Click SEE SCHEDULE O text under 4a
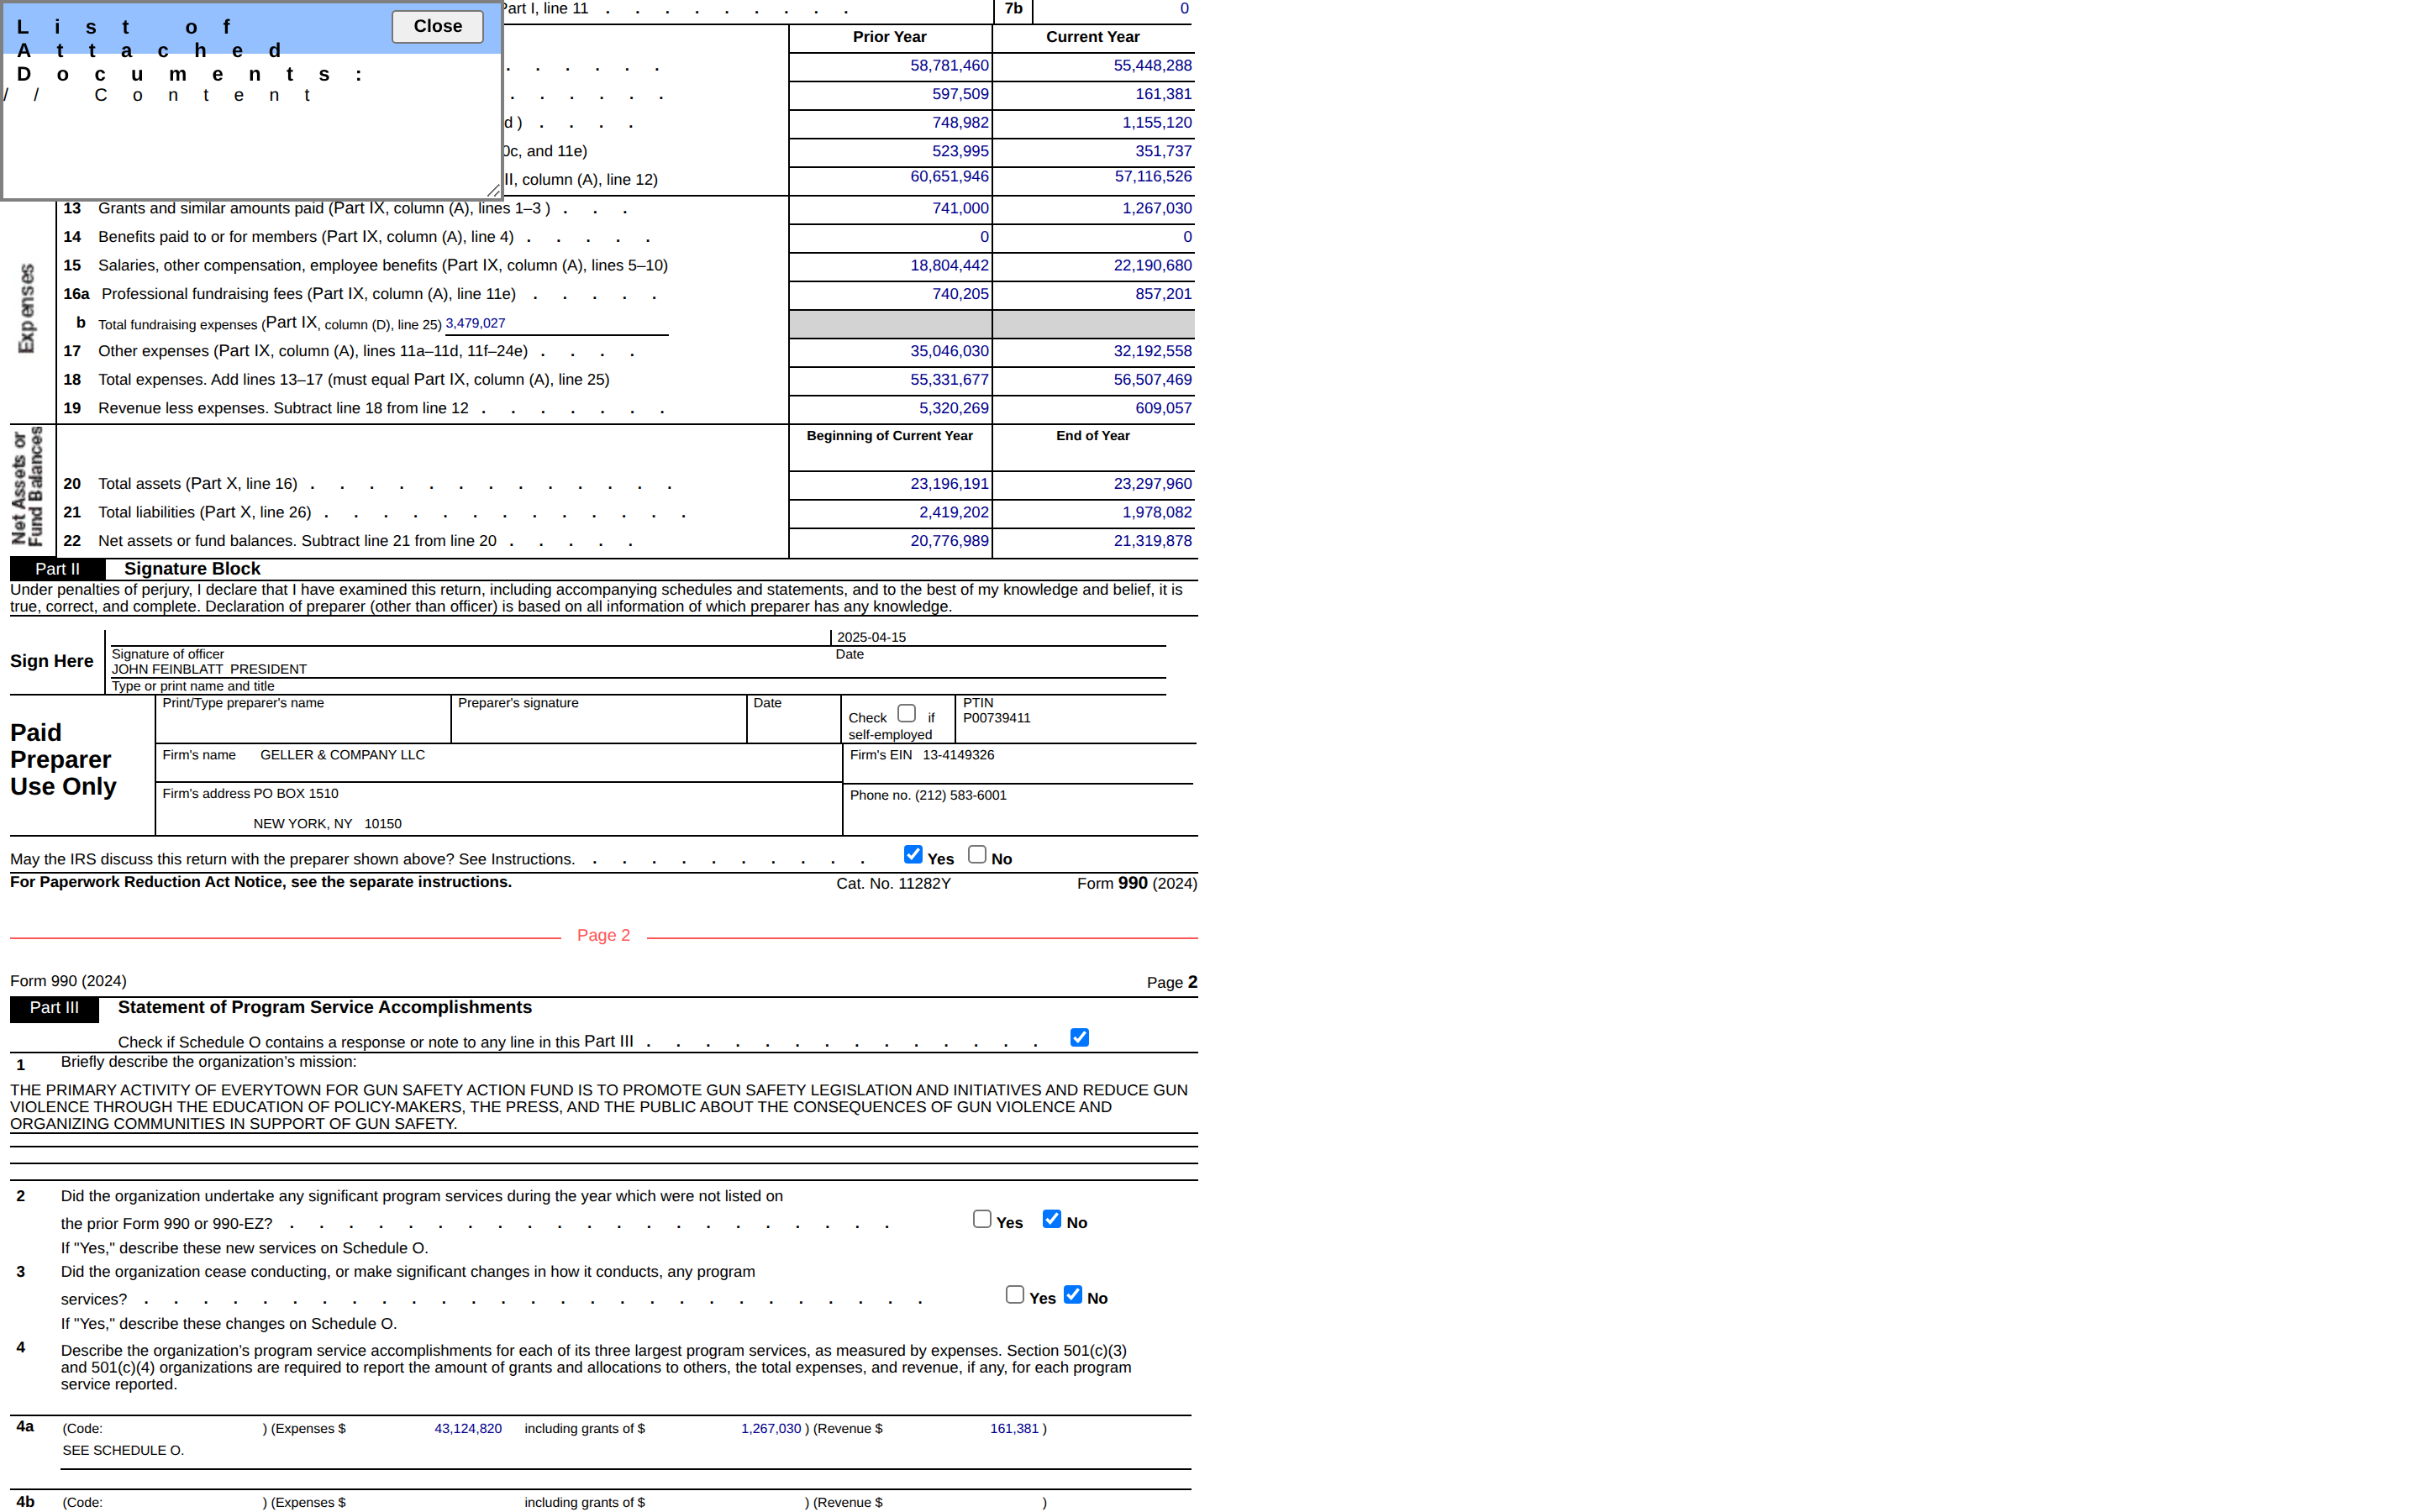Screen dimensions: 2420x1512 123,1450
